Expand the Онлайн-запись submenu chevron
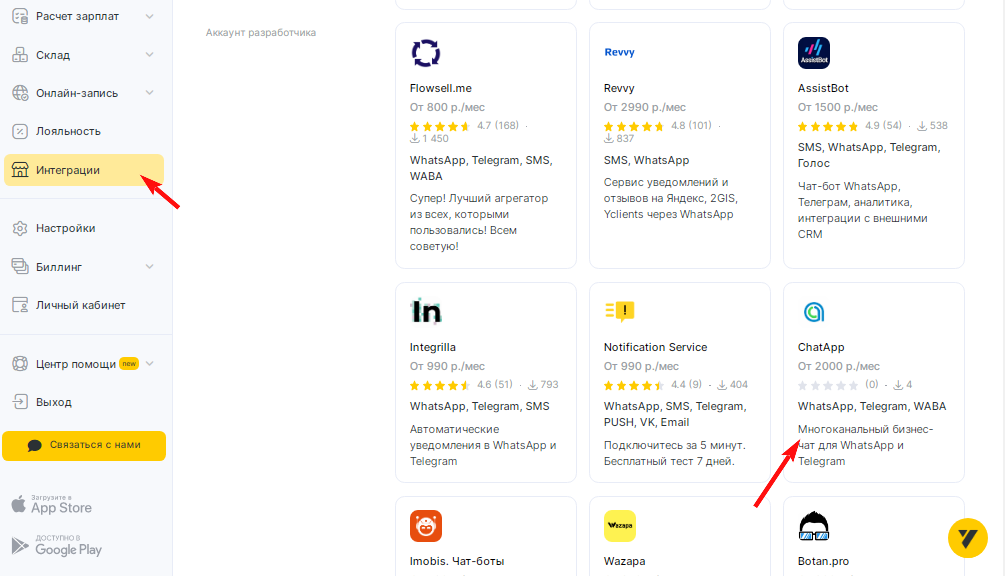 coord(150,93)
